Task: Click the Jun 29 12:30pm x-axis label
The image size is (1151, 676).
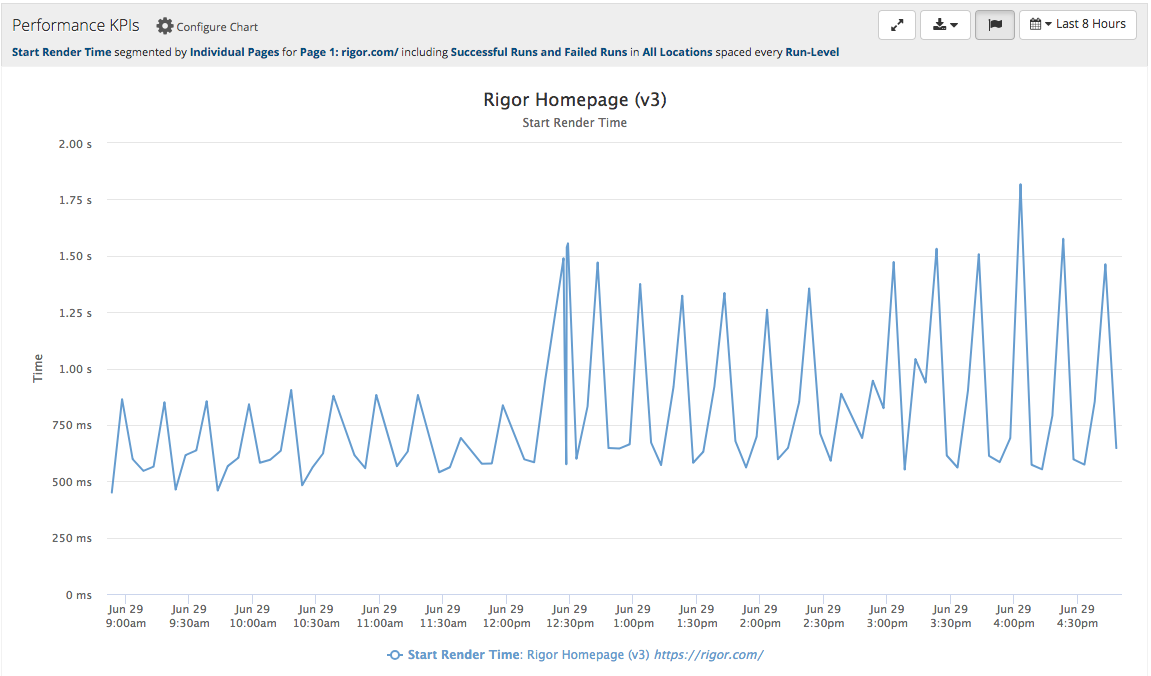Action: (570, 616)
